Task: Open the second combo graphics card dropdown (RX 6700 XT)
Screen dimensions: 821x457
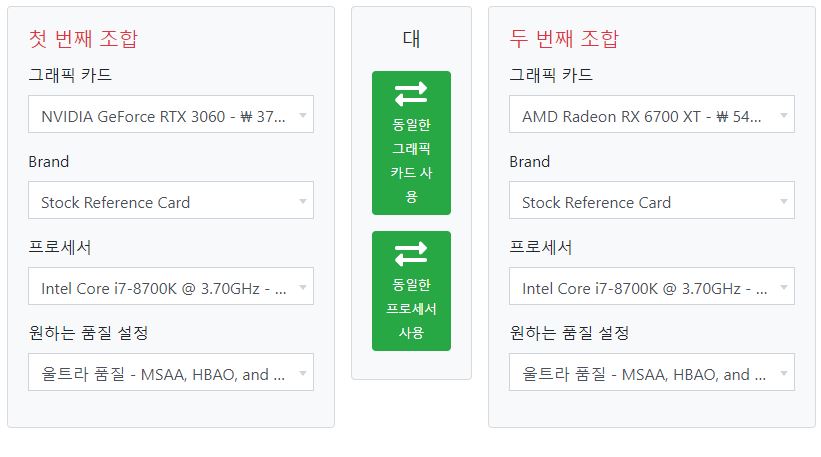Action: (651, 114)
